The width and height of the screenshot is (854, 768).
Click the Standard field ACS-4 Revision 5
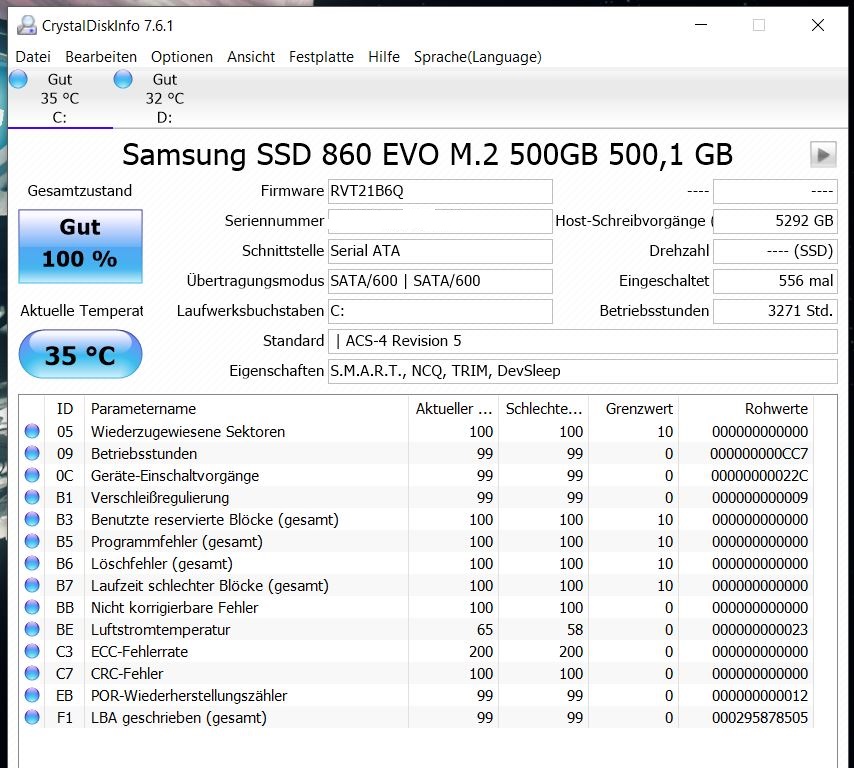click(583, 341)
